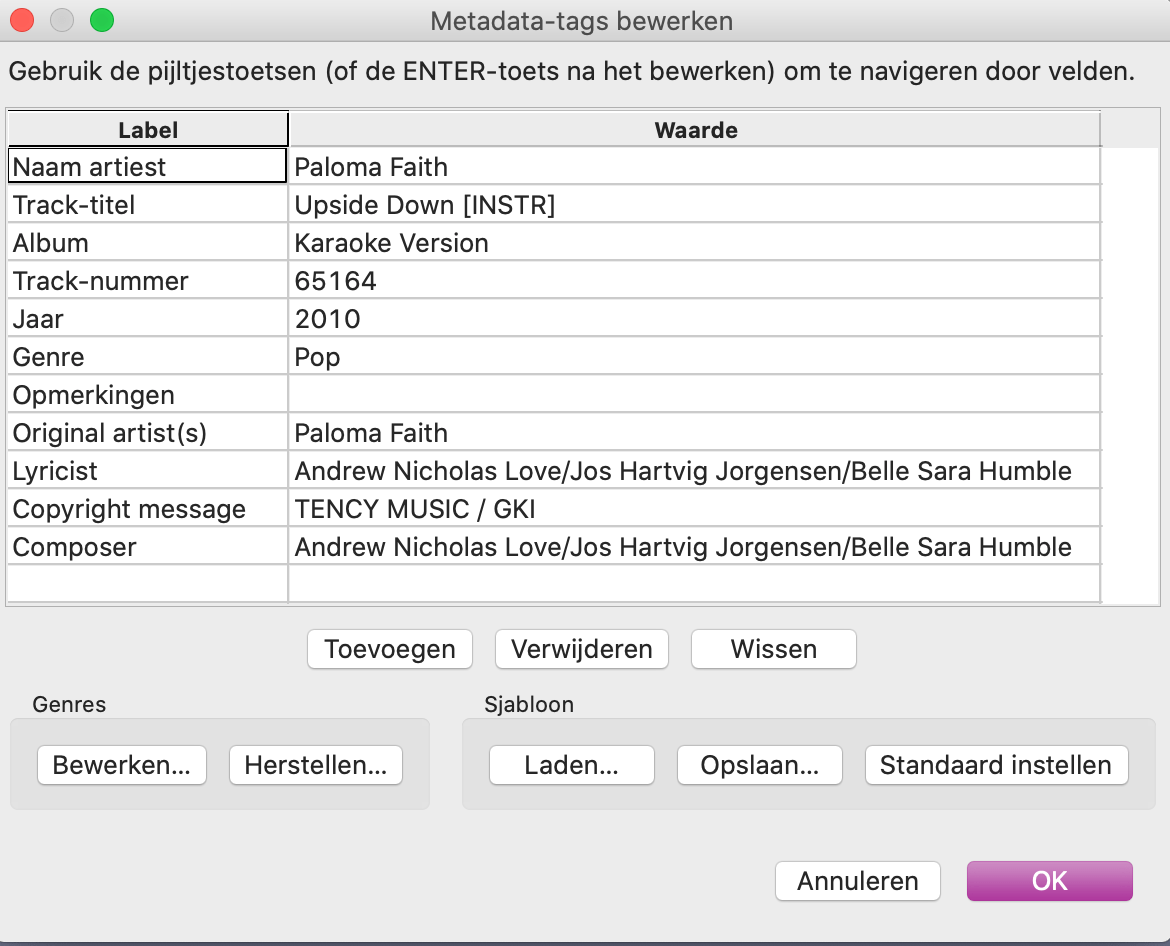Reset genres with Herstellen... button

click(x=316, y=765)
